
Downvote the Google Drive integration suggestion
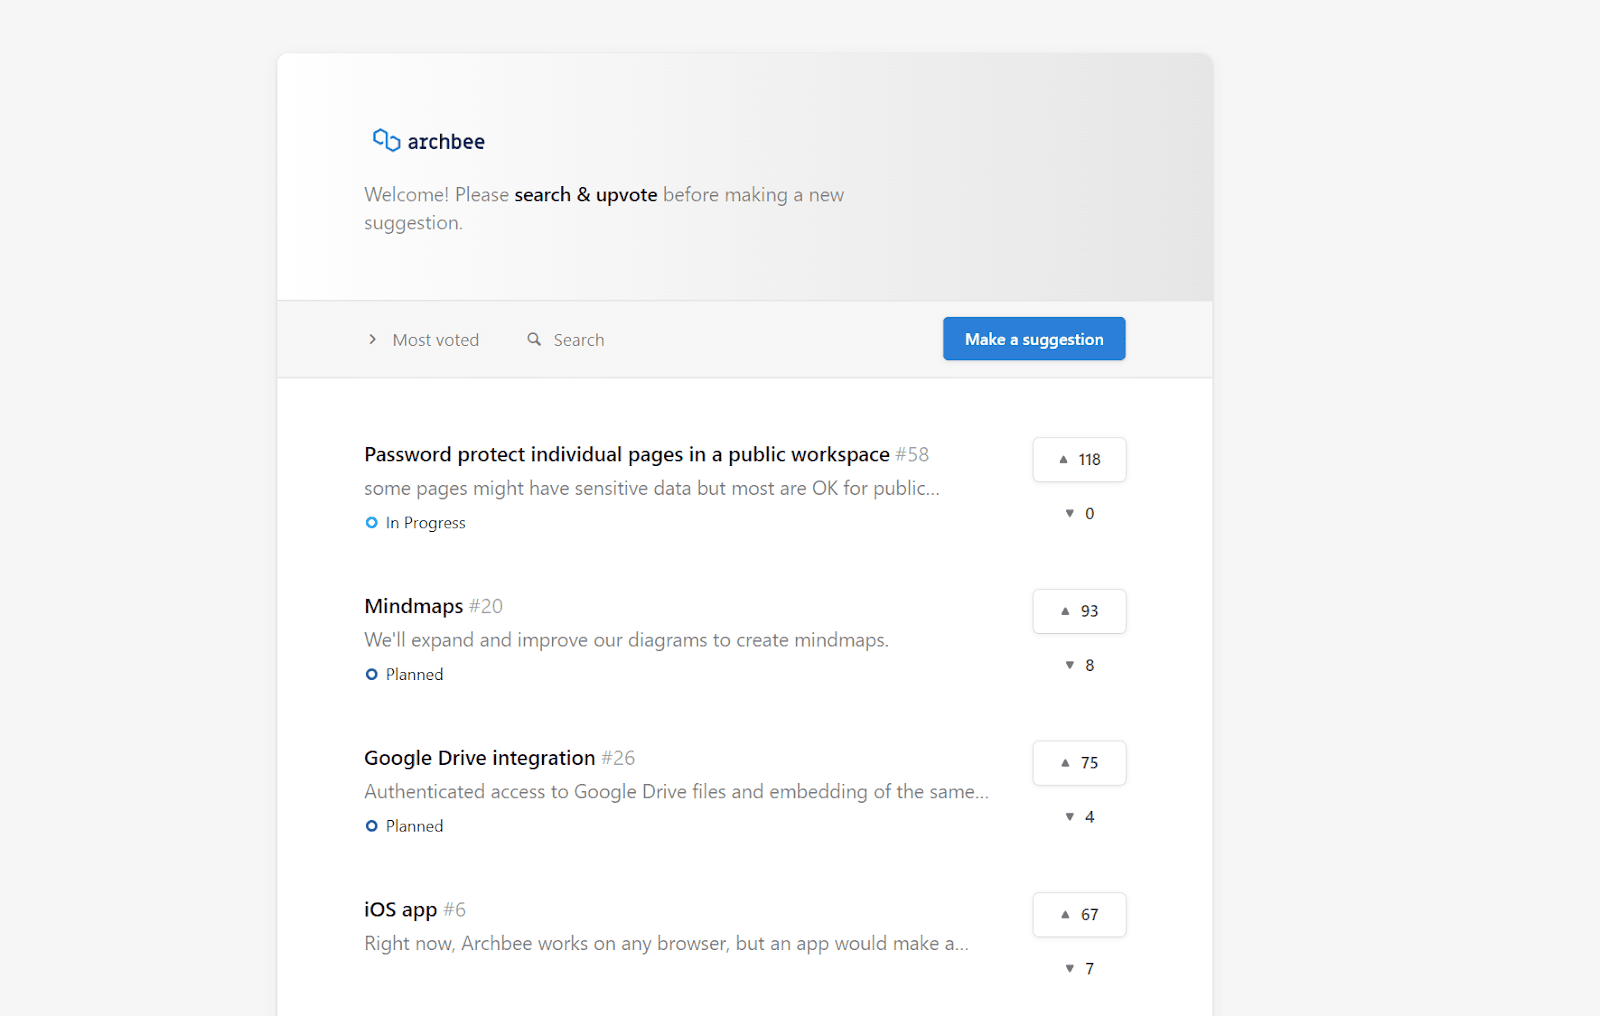[x=1079, y=817]
